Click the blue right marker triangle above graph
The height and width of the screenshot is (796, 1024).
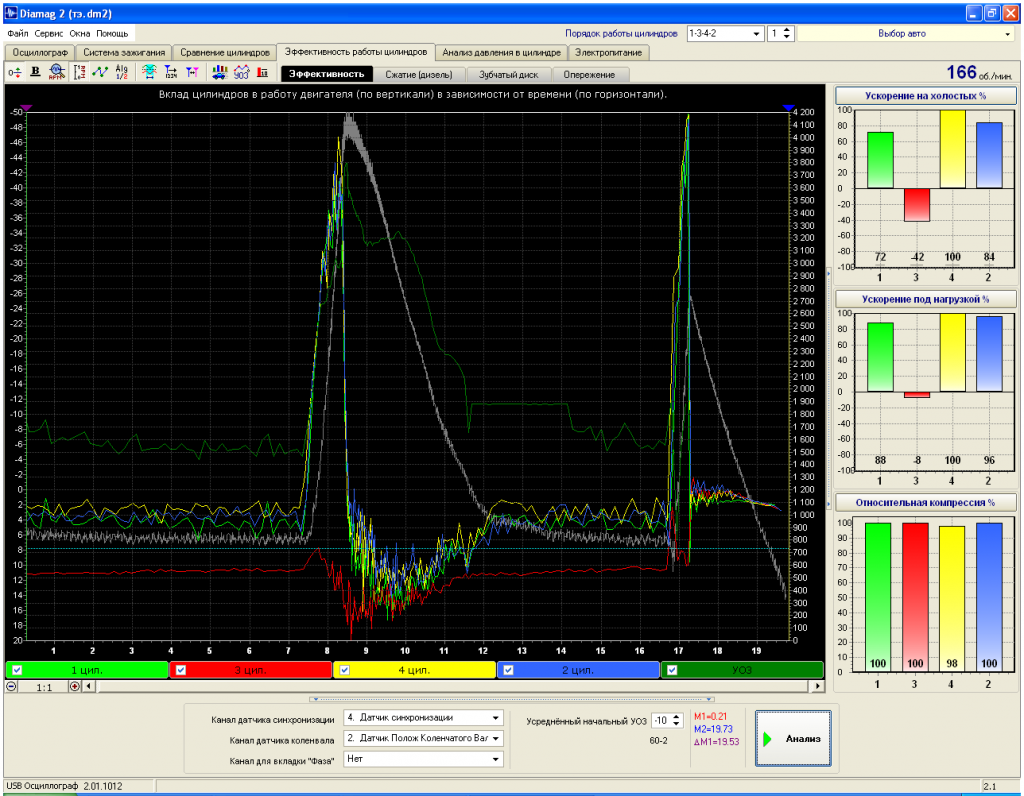pos(788,107)
